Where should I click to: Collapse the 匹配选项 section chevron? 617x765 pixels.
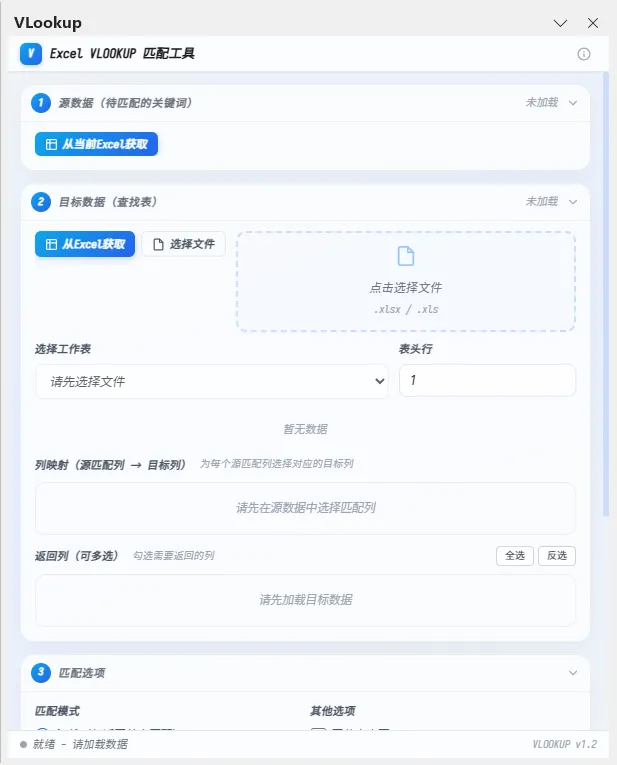(573, 673)
